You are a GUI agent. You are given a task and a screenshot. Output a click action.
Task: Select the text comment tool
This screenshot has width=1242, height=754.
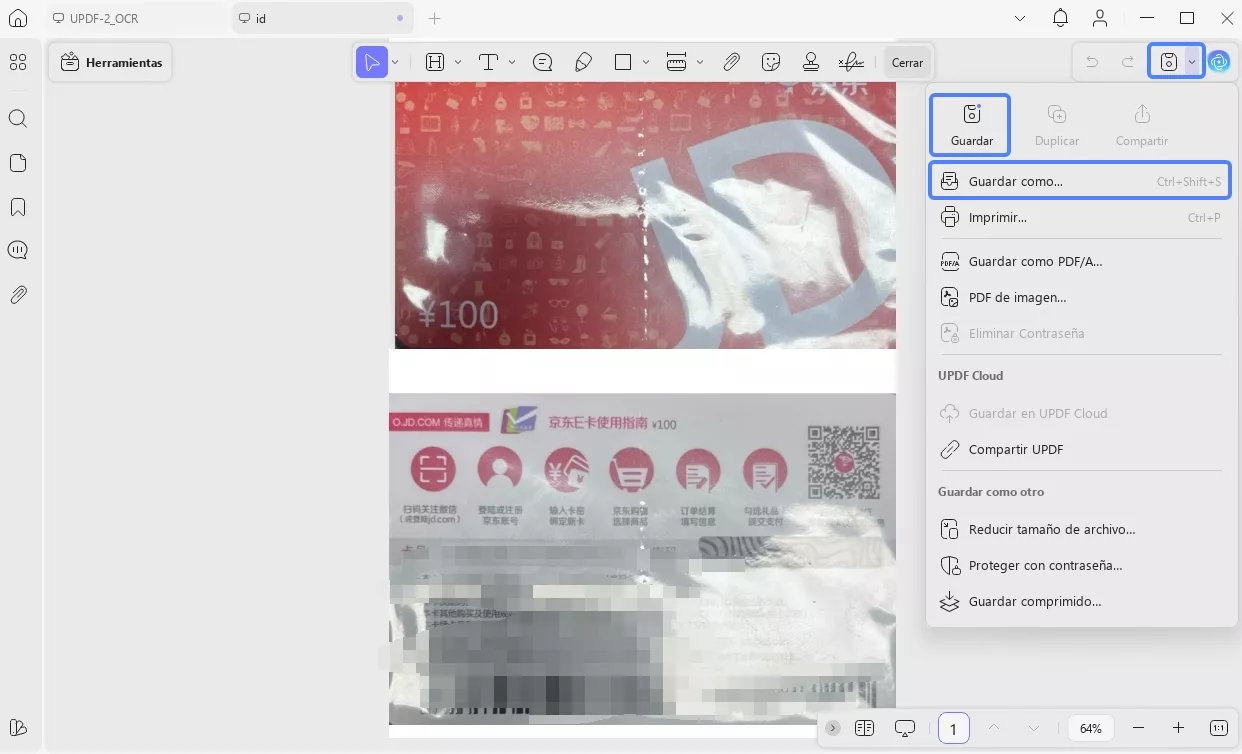(488, 62)
